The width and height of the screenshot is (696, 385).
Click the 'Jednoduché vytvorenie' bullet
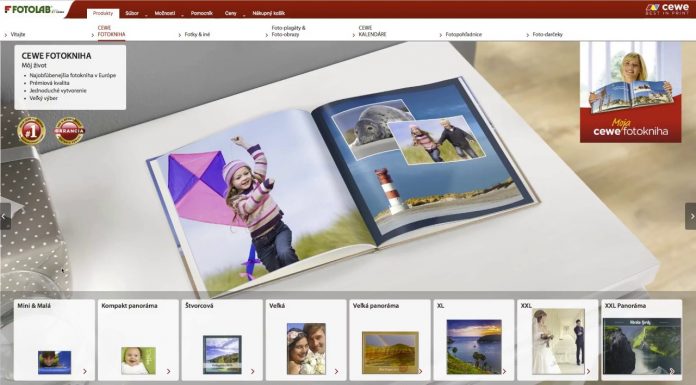point(58,91)
